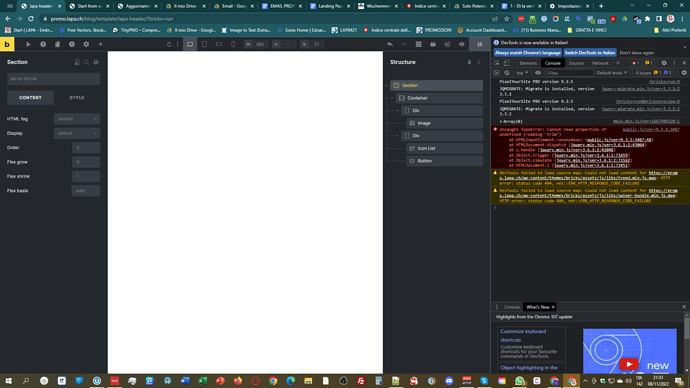Viewport: 690px width, 388px height.
Task: Click the Flex grow value field
Action: point(86,162)
